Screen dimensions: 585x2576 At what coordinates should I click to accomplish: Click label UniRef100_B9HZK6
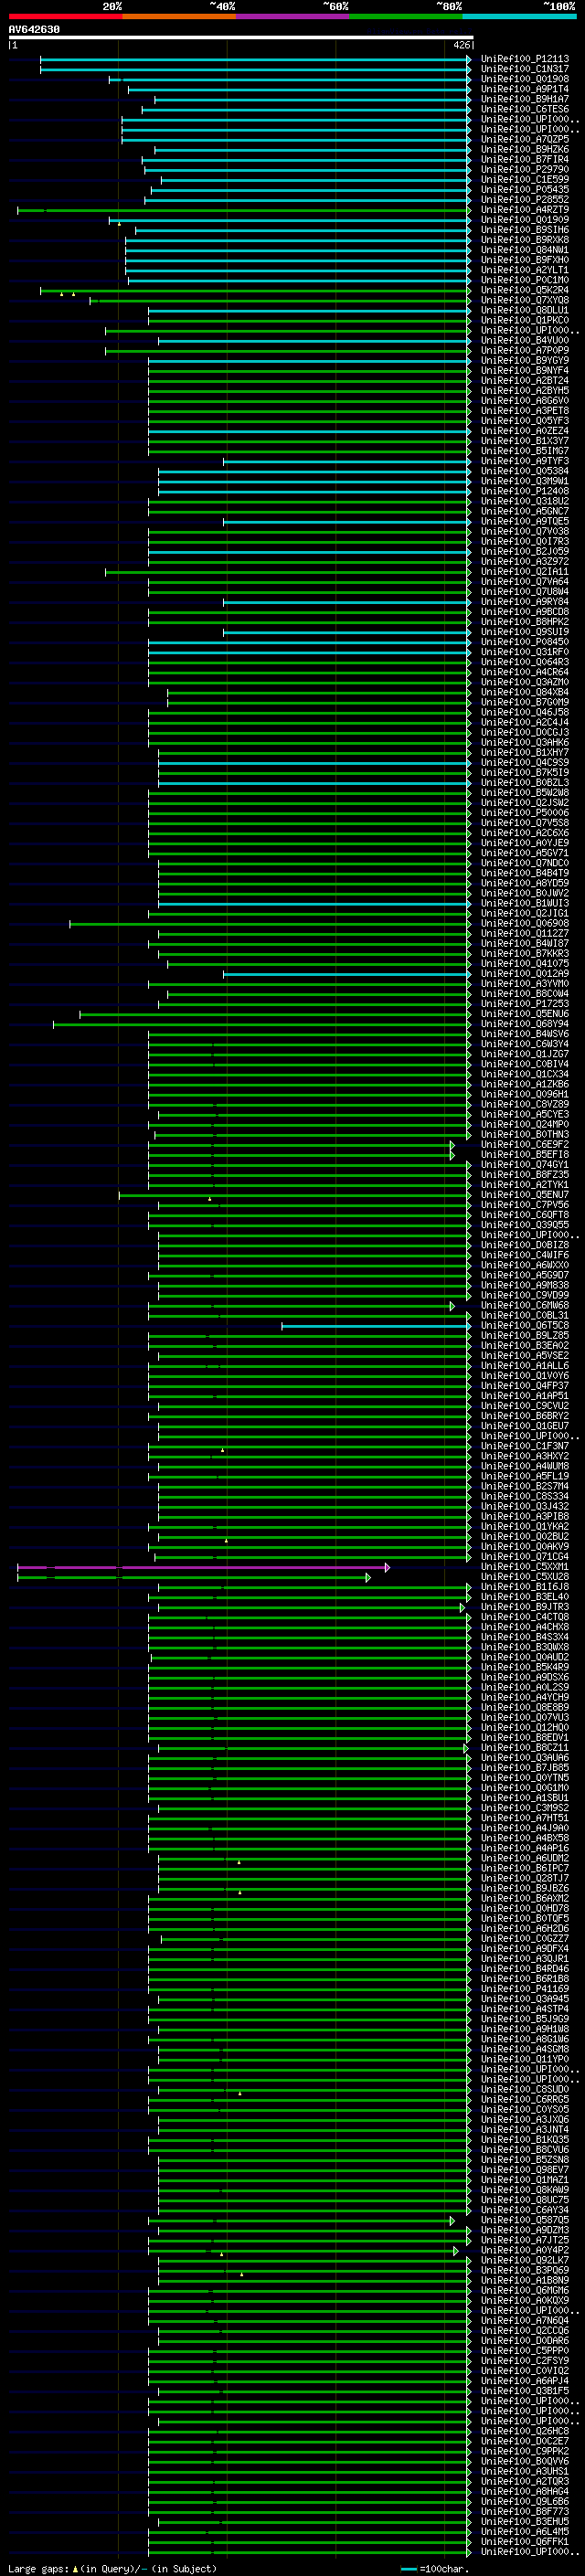coord(525,150)
